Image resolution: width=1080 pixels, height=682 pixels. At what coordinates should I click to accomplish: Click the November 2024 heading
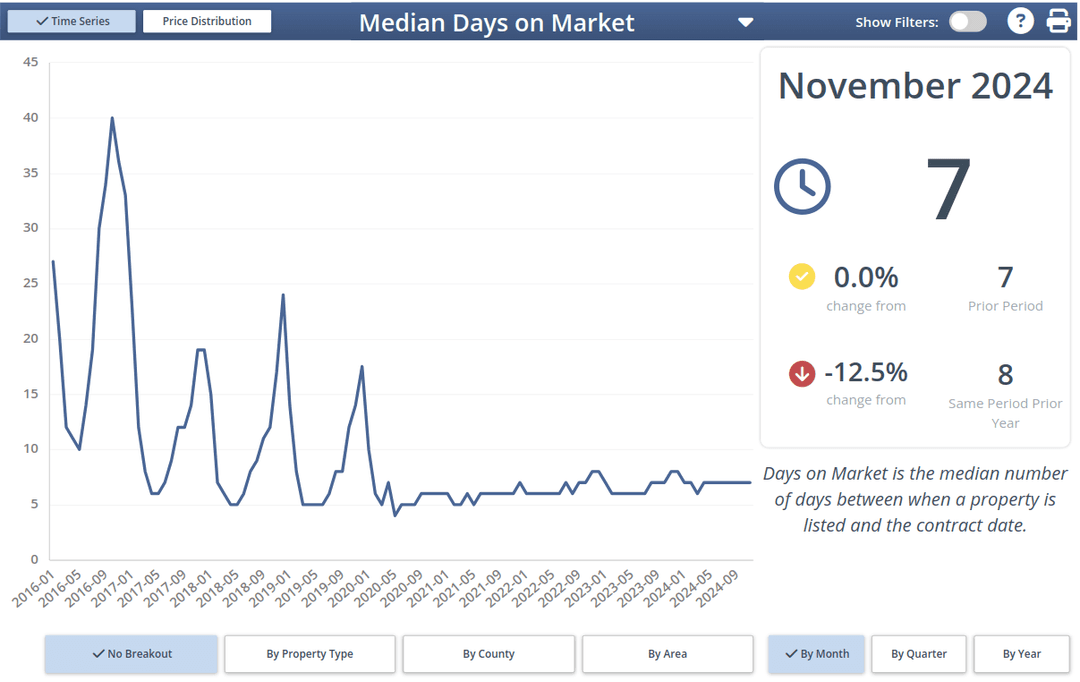[x=915, y=86]
